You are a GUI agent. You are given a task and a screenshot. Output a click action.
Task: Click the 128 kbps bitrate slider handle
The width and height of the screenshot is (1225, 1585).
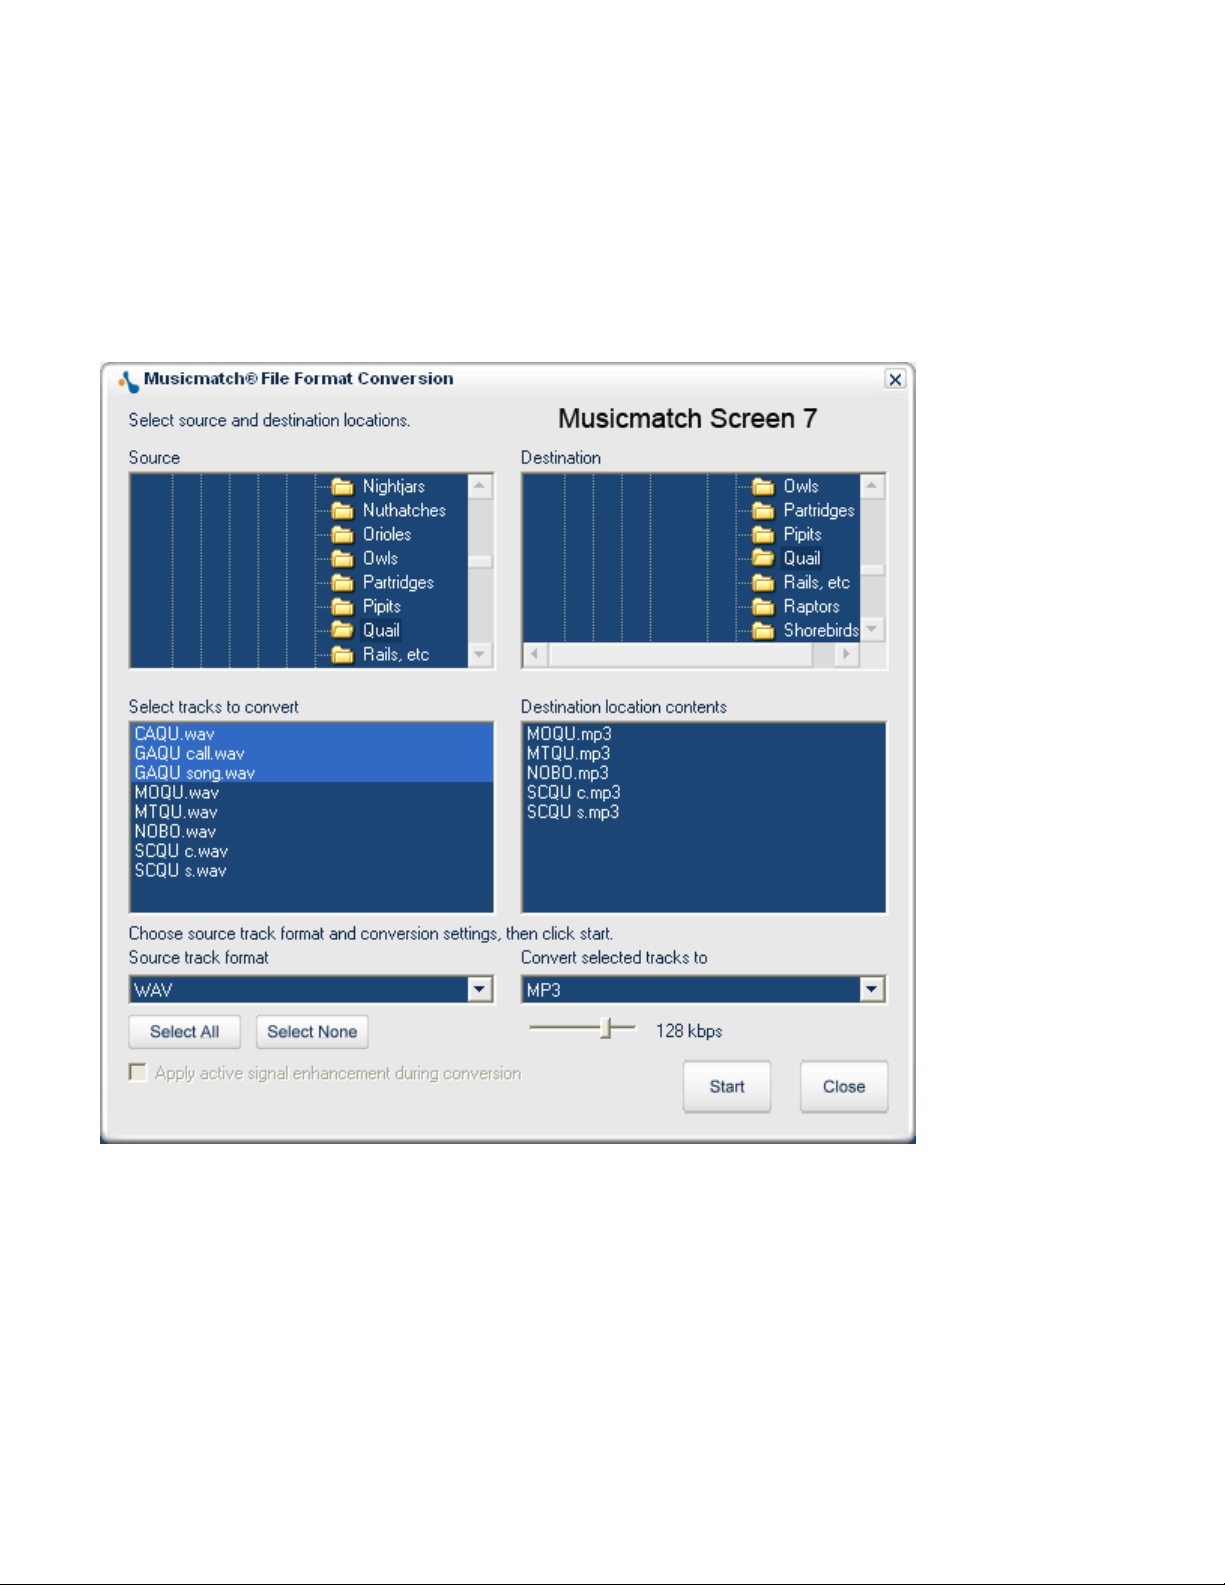click(606, 1028)
